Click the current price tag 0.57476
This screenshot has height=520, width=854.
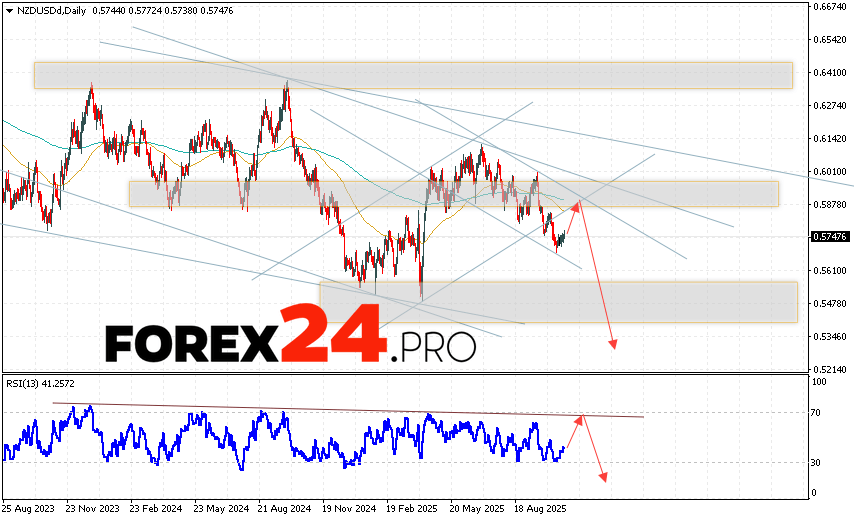click(x=831, y=237)
